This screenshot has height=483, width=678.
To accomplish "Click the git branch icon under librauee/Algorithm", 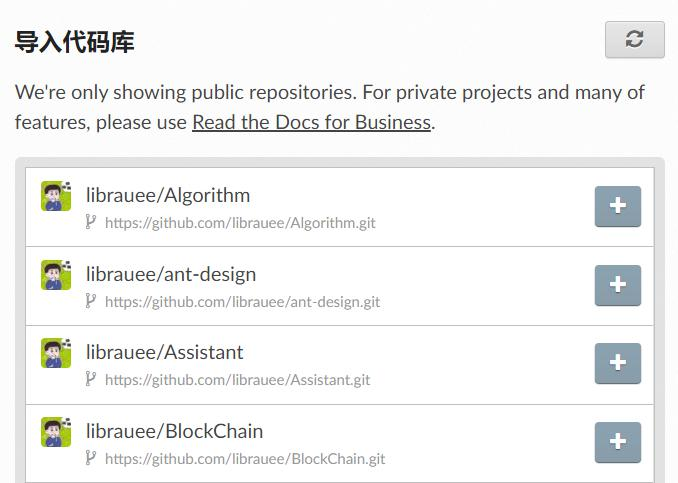I will [91, 222].
